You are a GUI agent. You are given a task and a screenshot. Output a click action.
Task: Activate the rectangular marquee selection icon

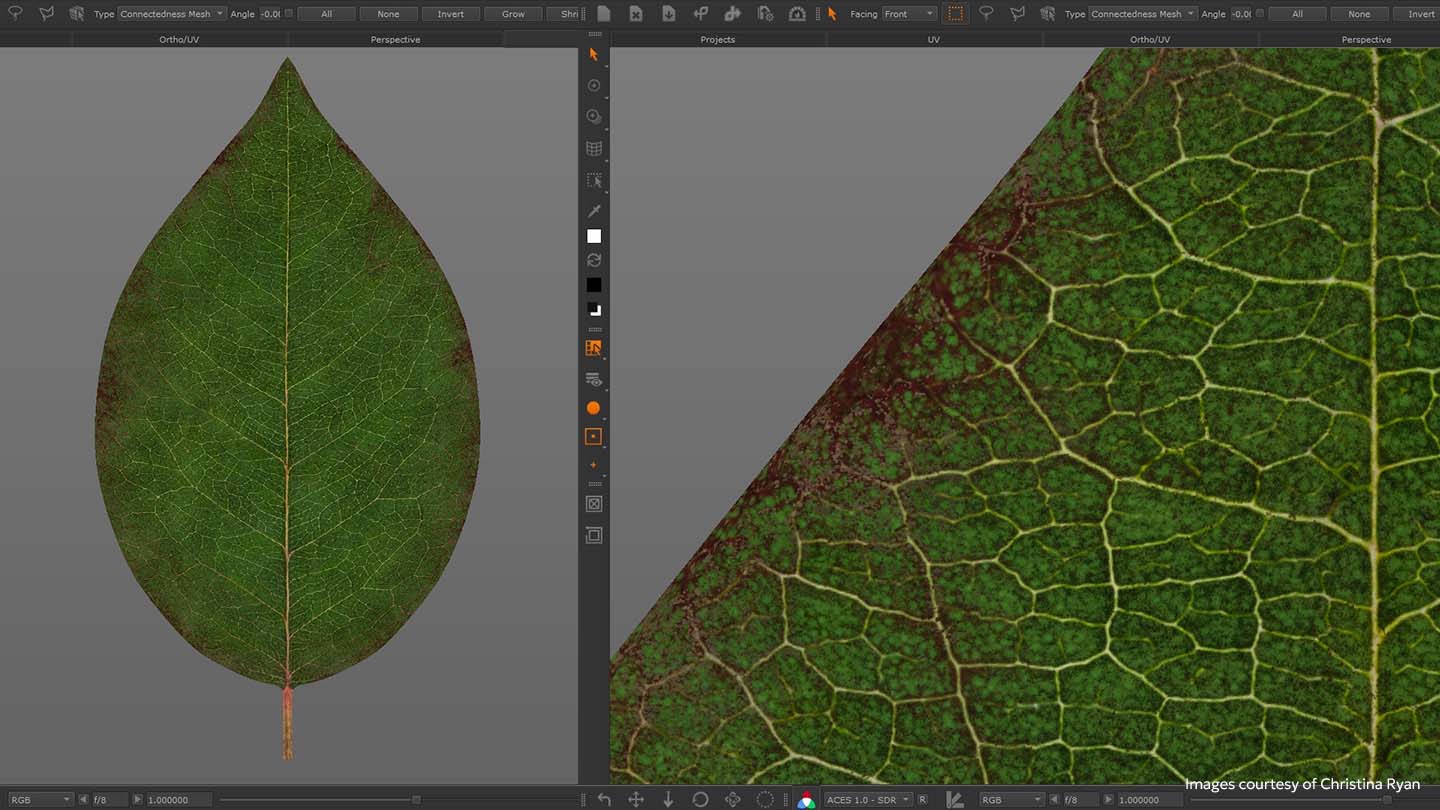[955, 13]
